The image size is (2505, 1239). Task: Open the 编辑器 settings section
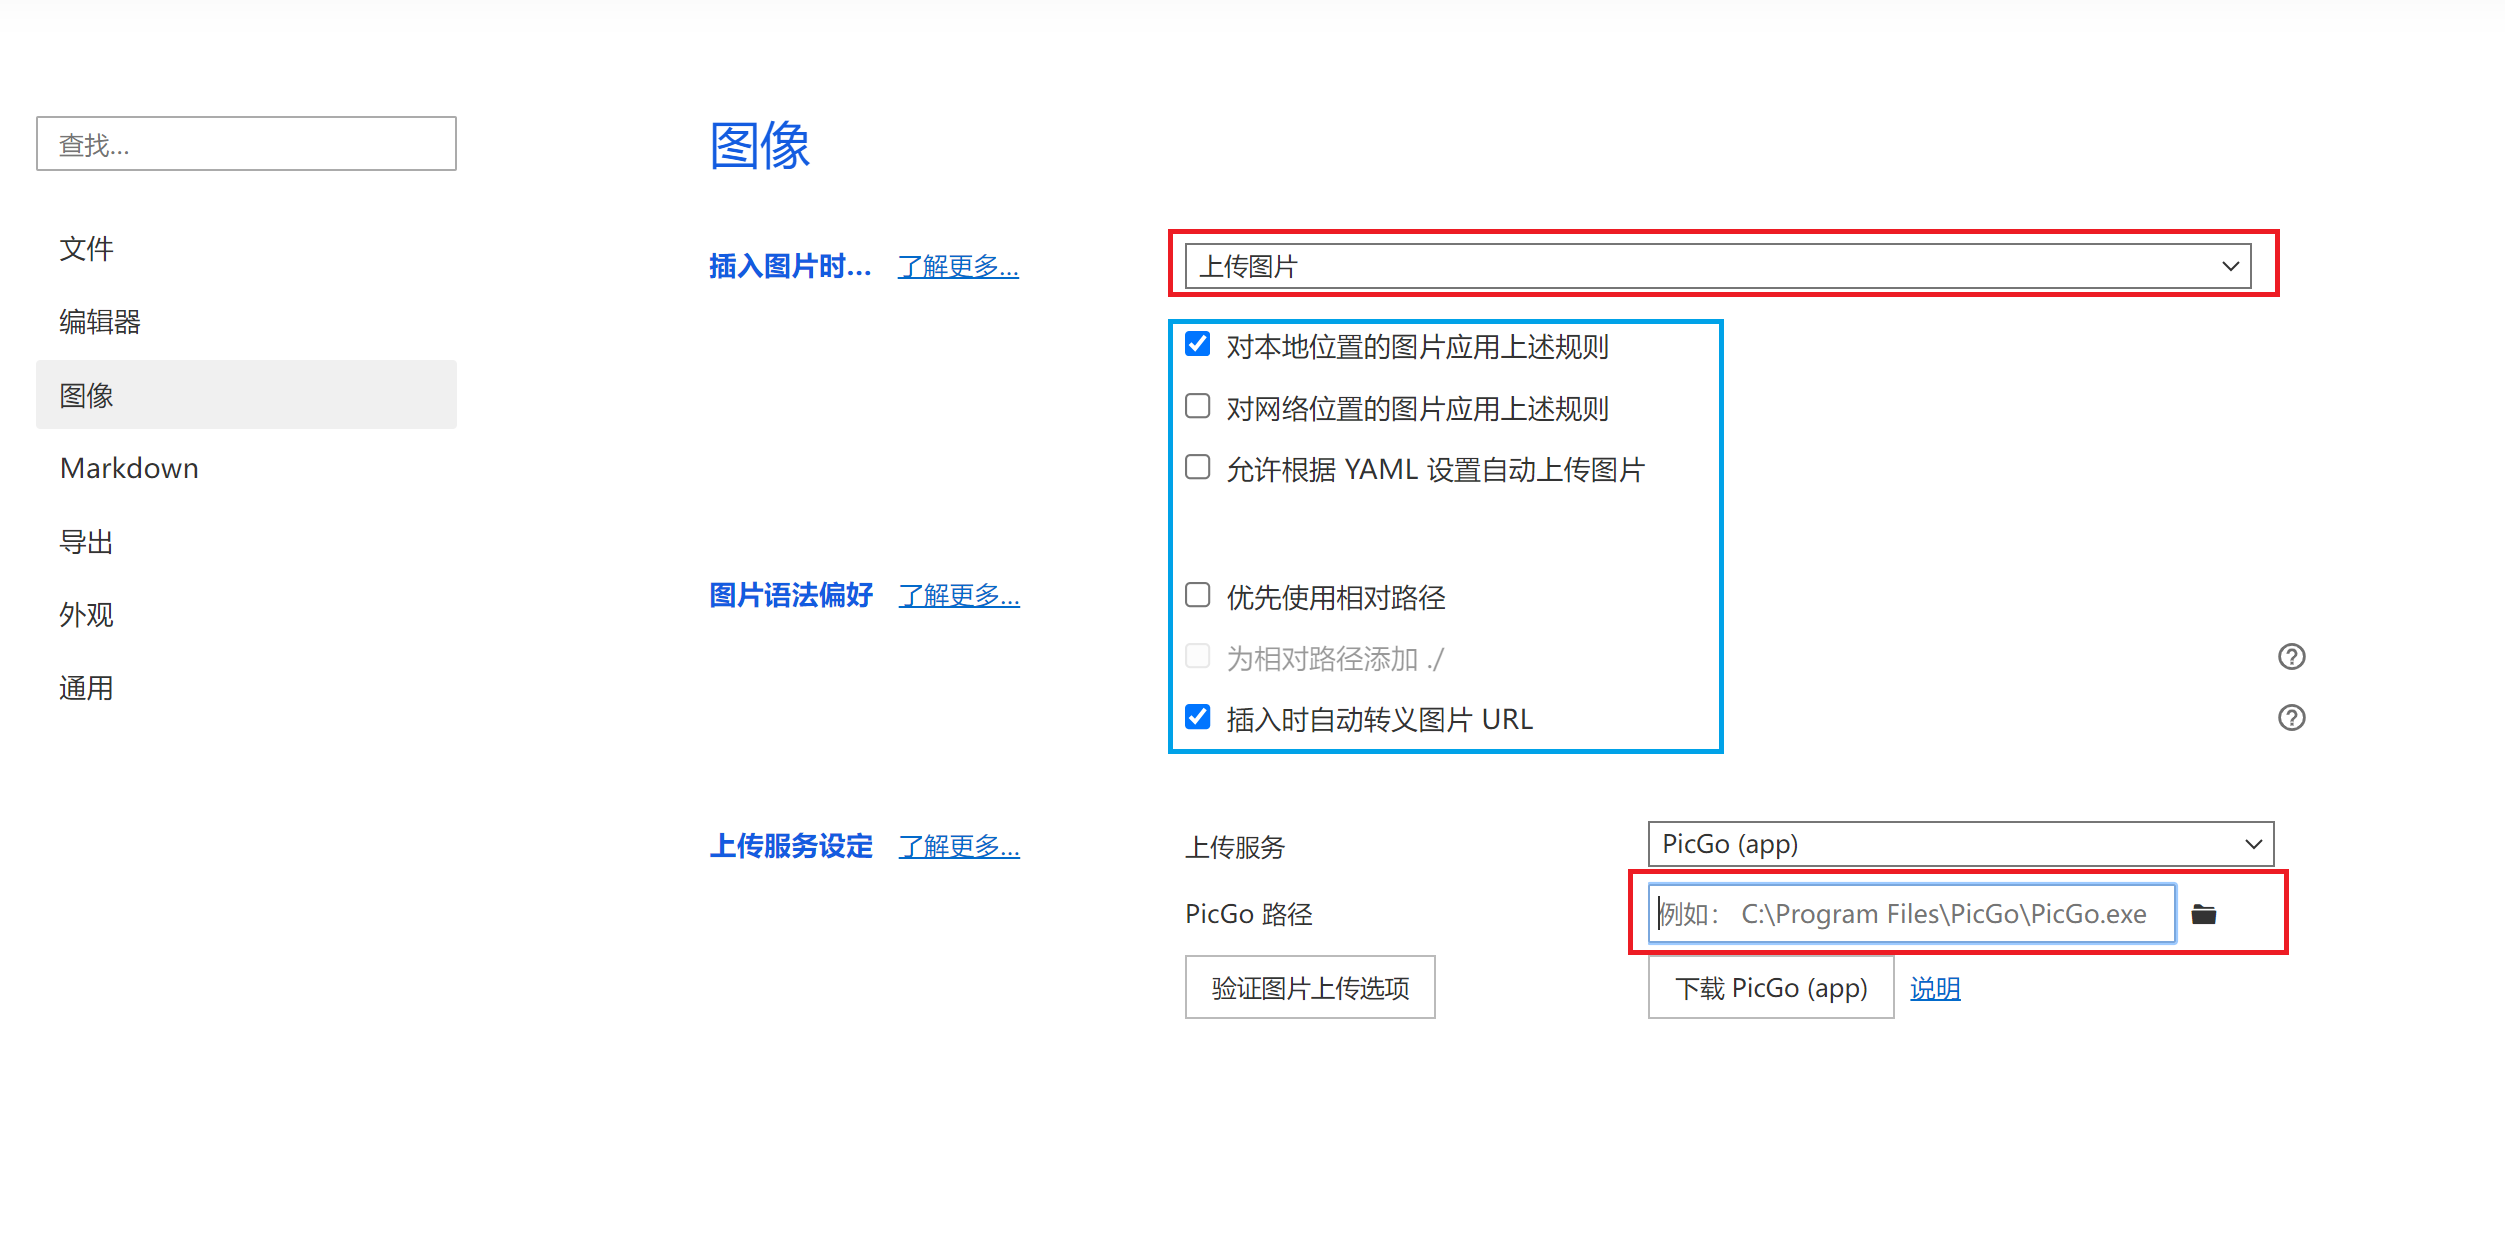[x=246, y=321]
